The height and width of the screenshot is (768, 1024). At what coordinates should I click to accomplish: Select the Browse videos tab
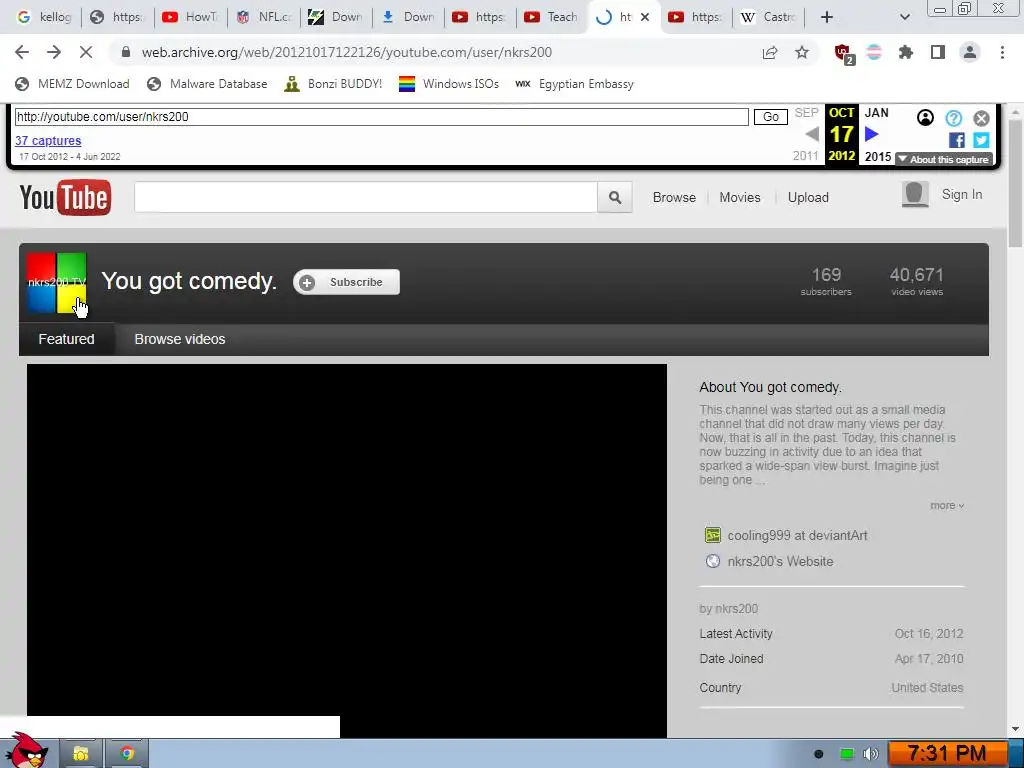click(x=180, y=339)
